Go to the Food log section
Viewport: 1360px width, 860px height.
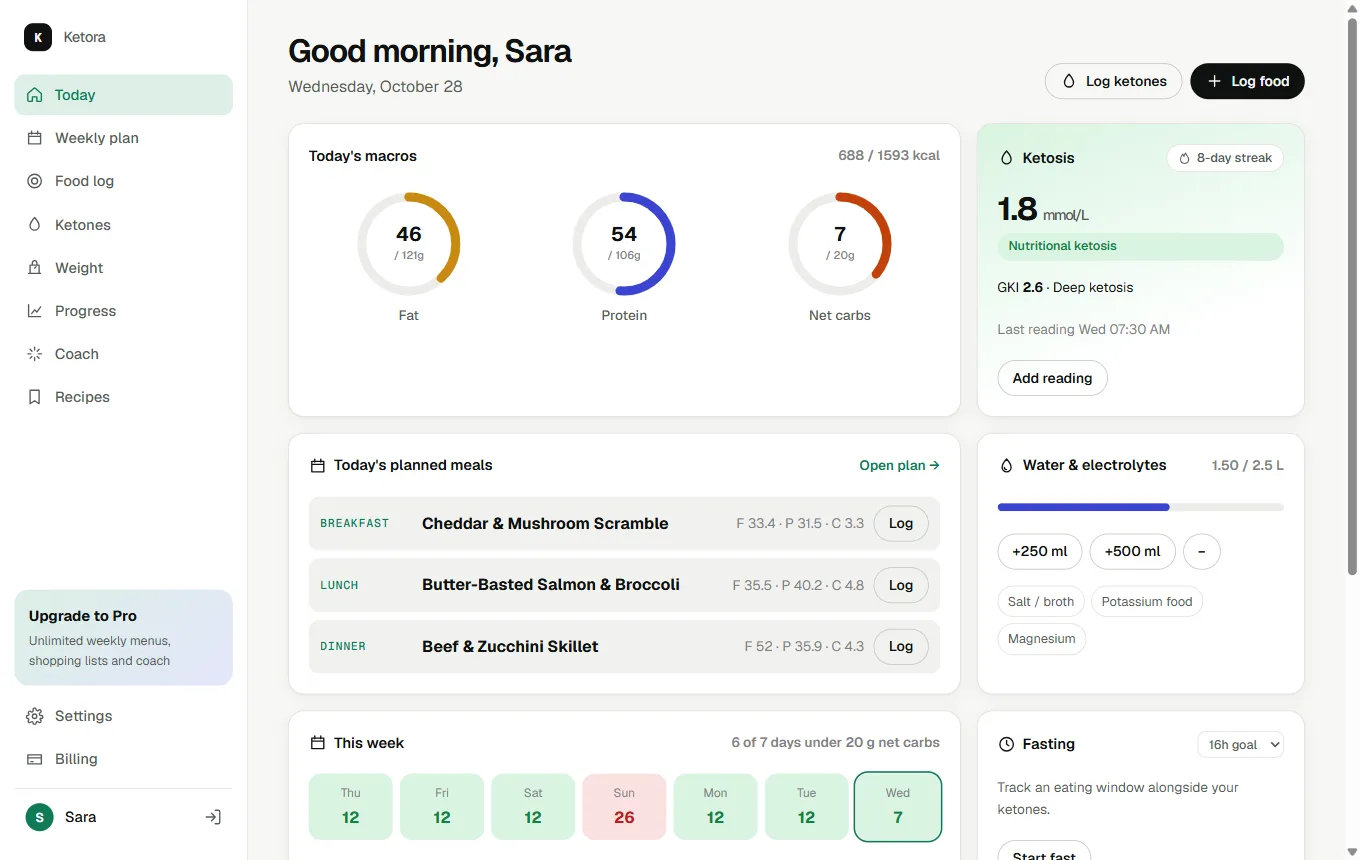pos(124,181)
